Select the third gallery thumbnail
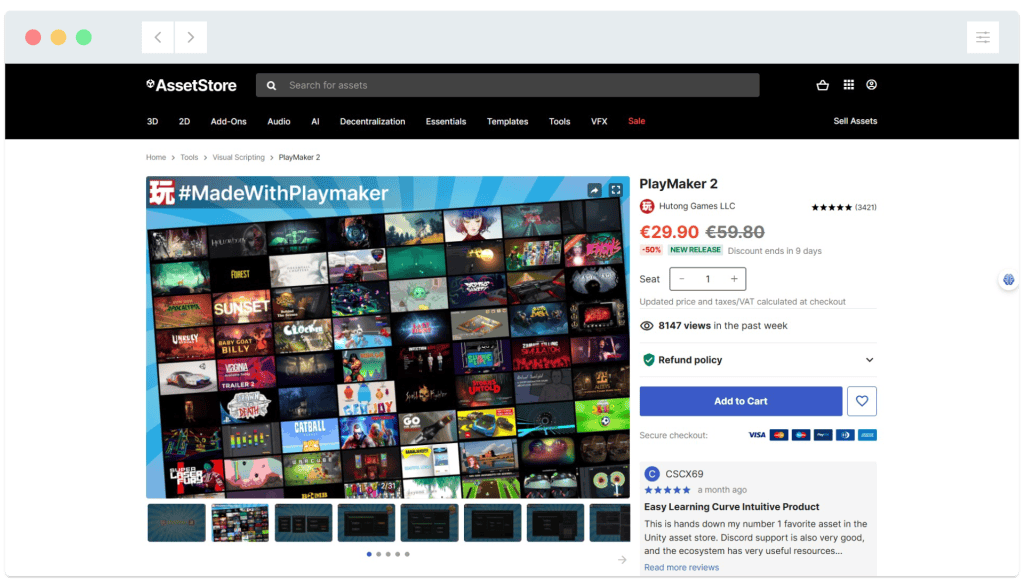This screenshot has width=1024, height=587. tap(303, 522)
